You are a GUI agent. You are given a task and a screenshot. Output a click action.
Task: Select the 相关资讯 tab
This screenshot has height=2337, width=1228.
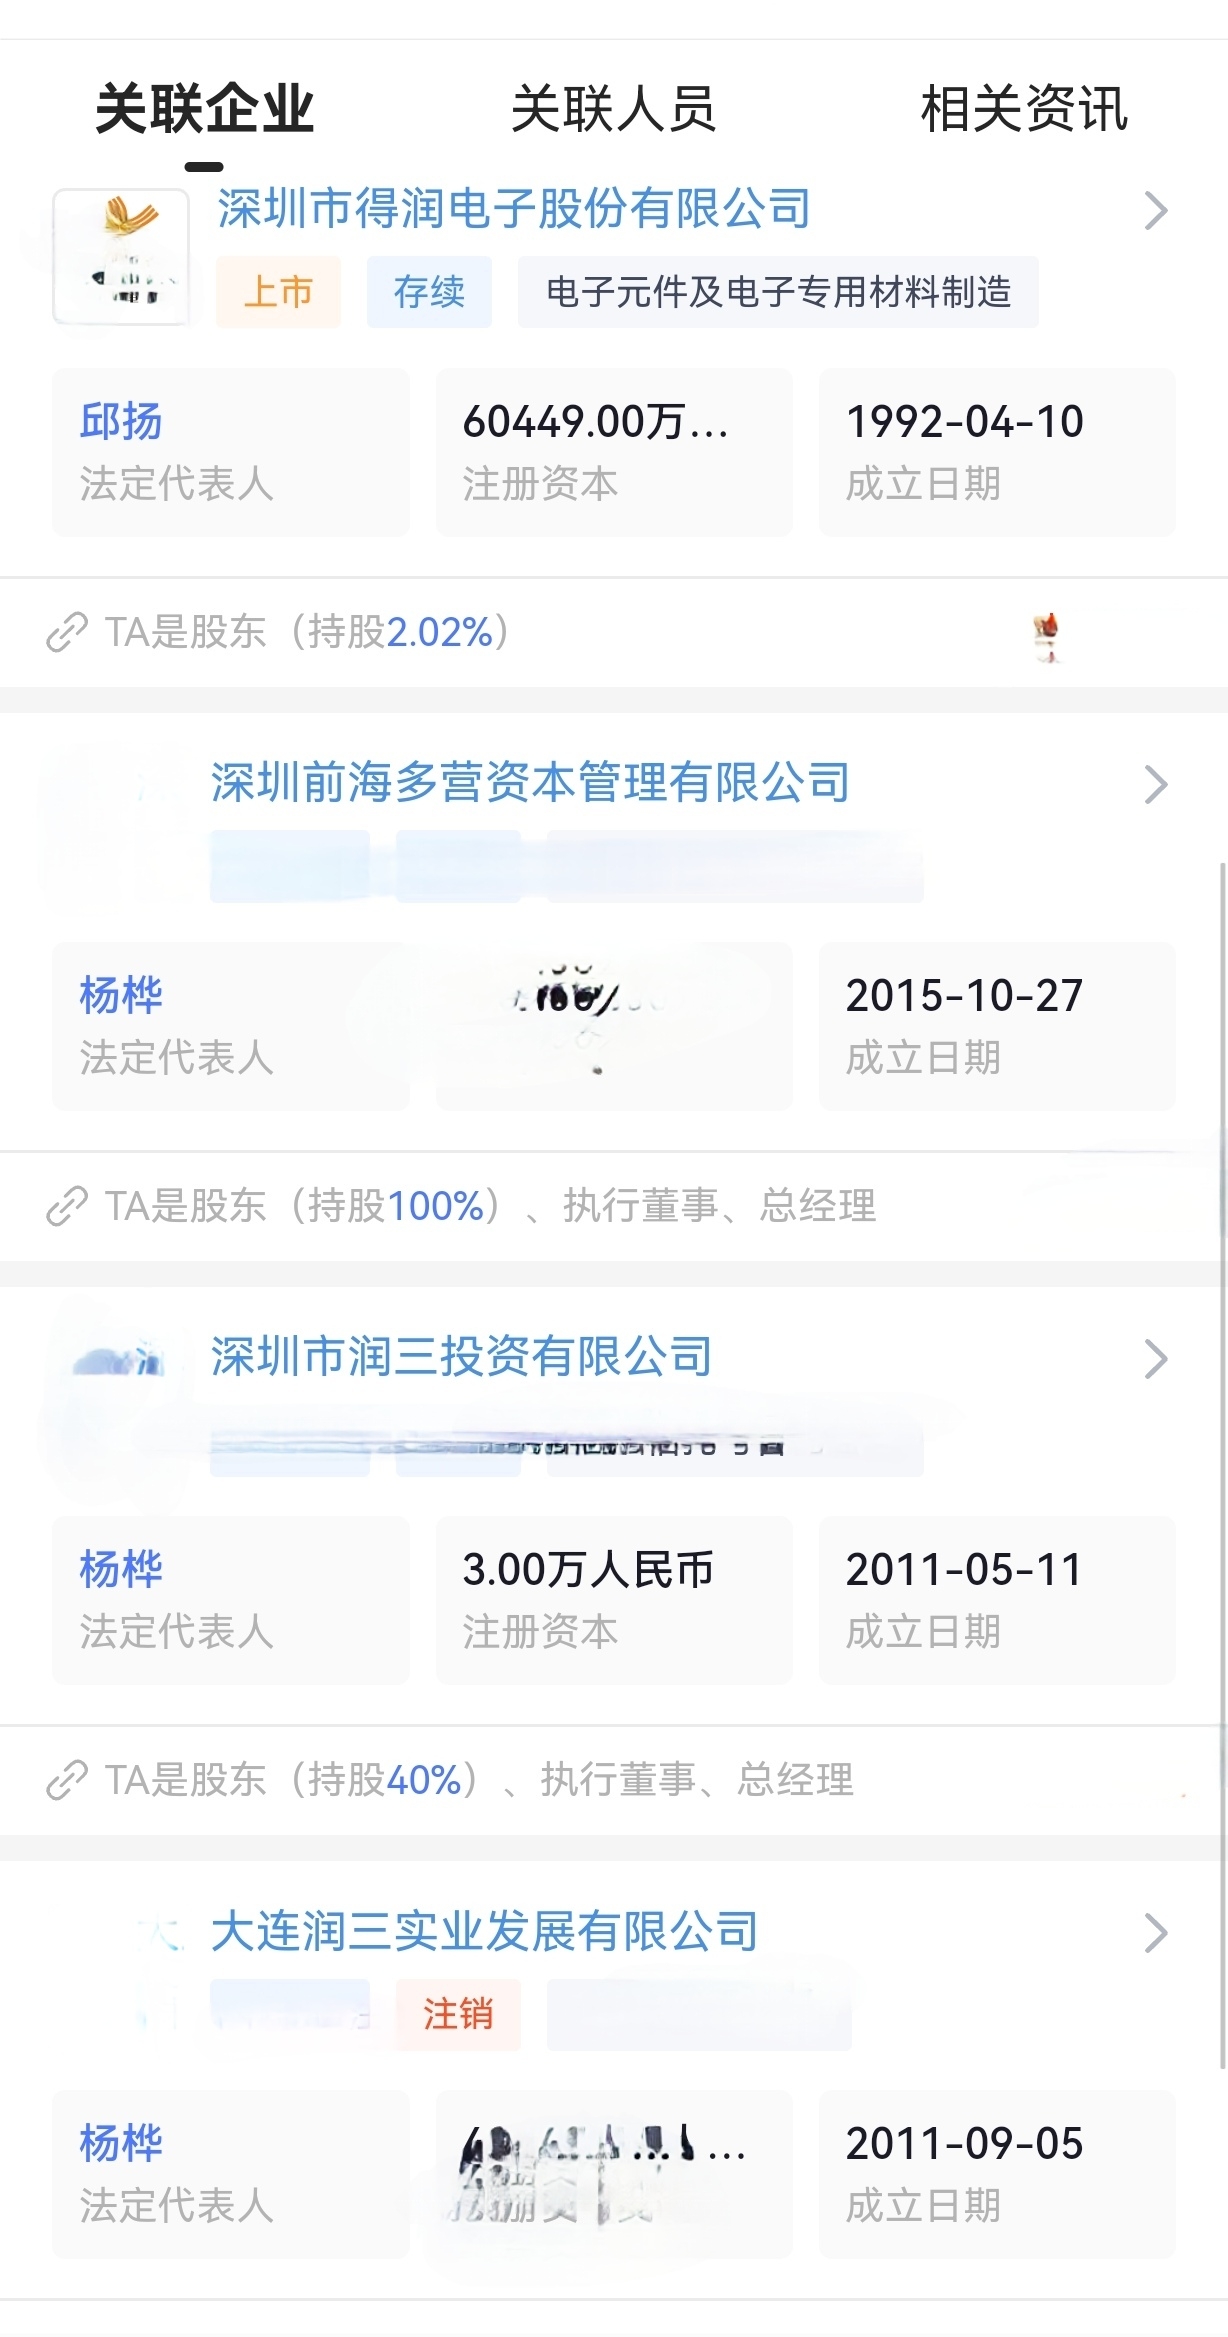1024,109
